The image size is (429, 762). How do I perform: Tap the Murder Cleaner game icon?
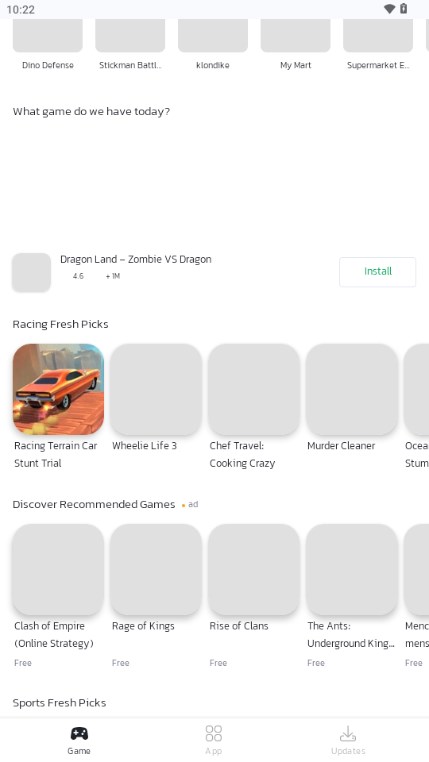[352, 389]
